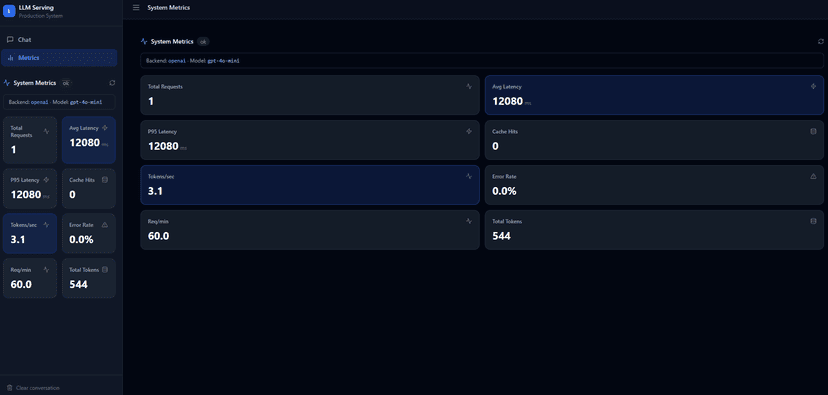
Task: Click the P95 Latency card icon in sidebar
Action: click(46, 180)
